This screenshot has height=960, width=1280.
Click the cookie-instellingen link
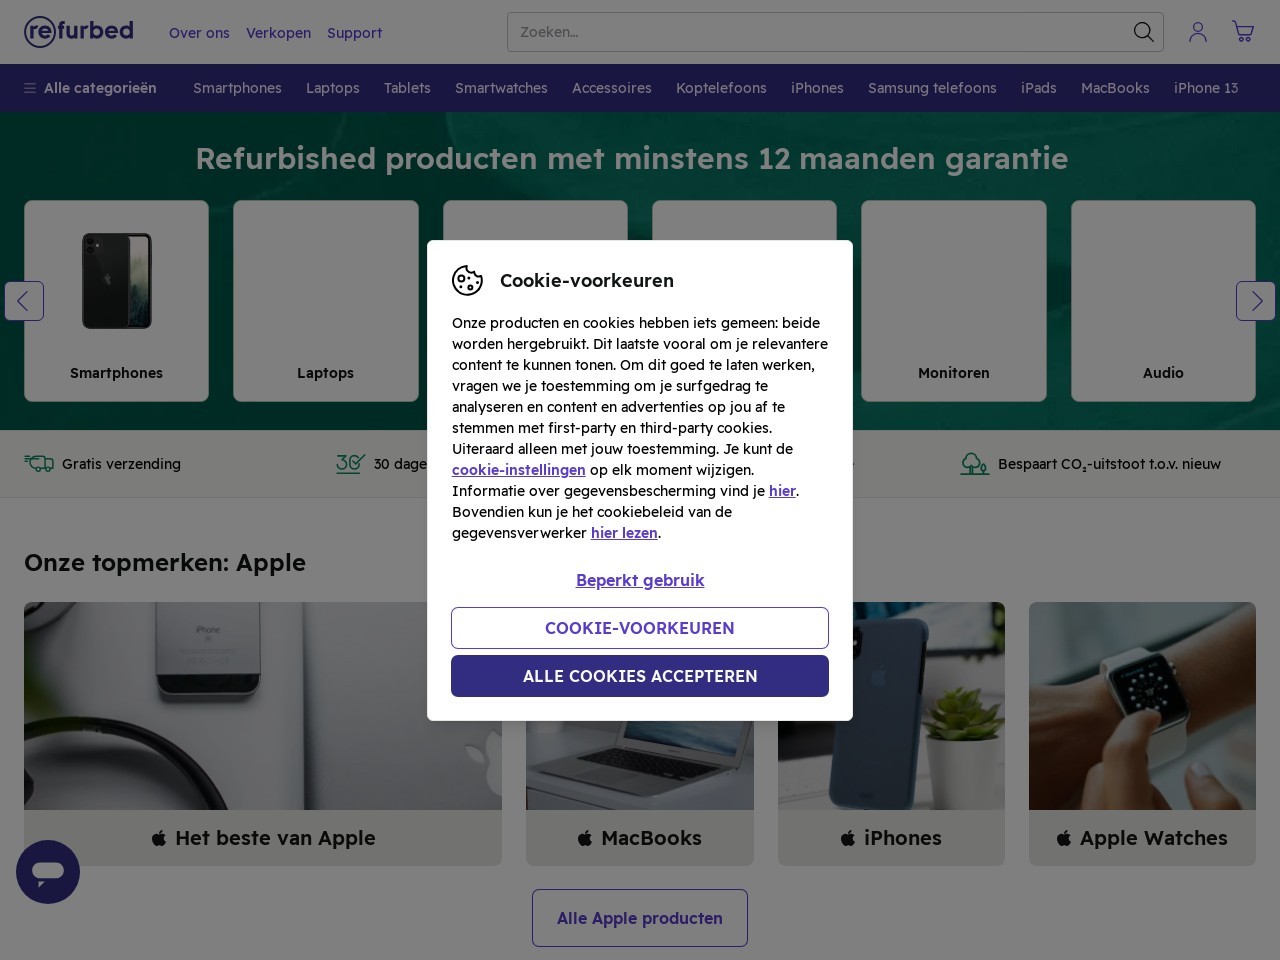tap(518, 470)
